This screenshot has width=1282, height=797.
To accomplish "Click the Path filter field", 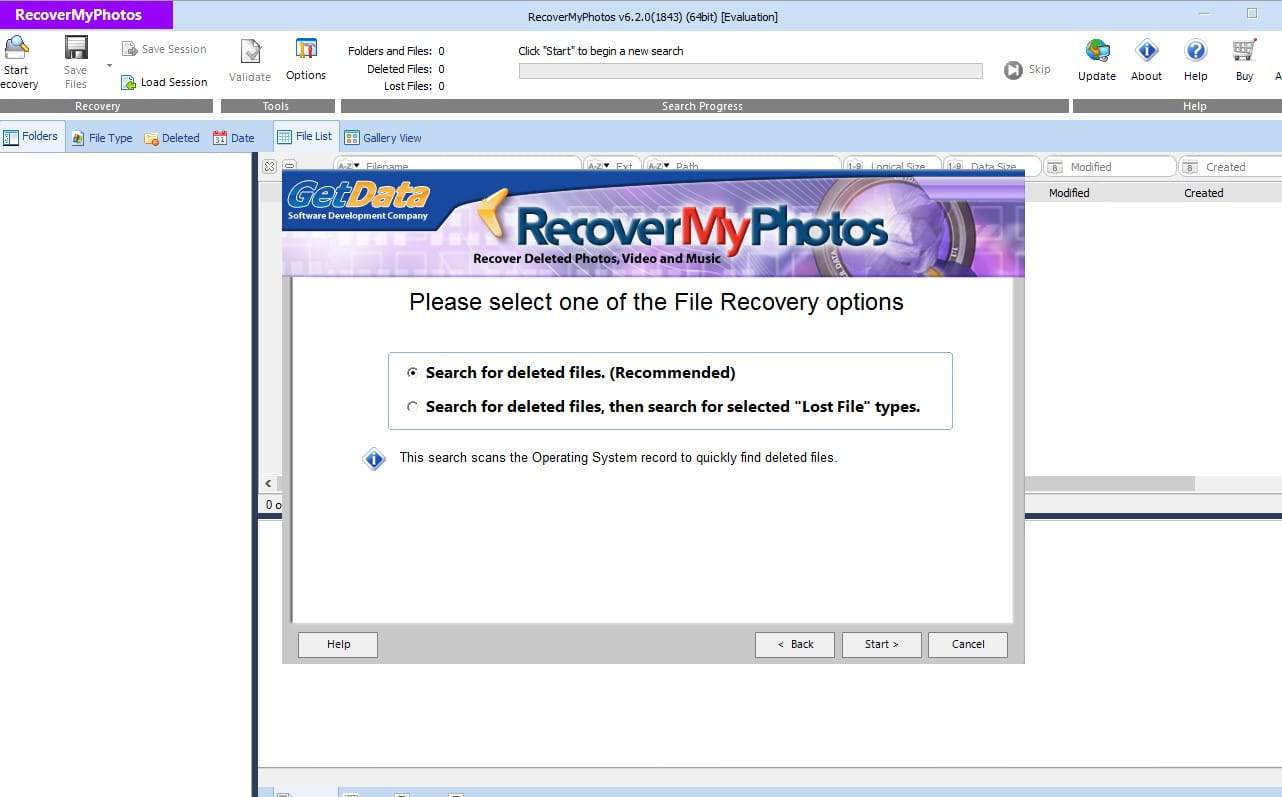I will pos(742,166).
